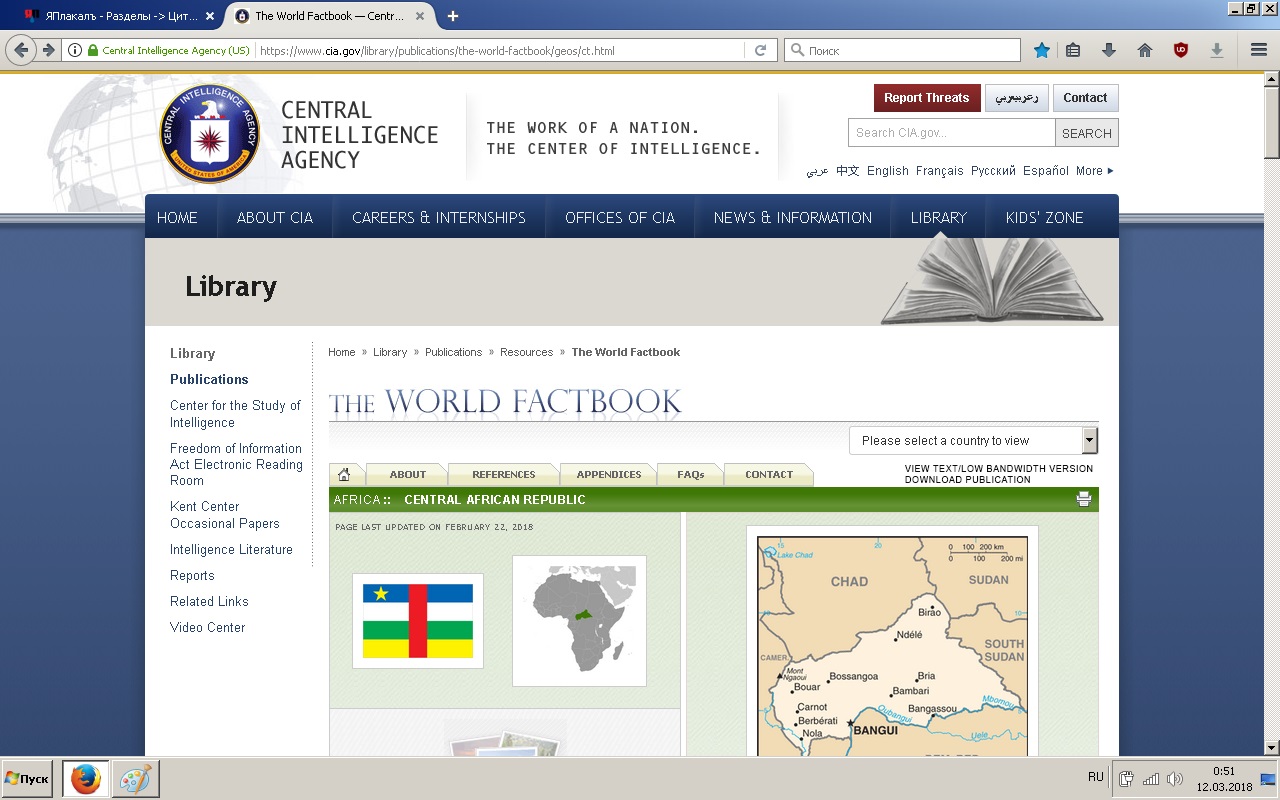This screenshot has width=1280, height=800.
Task: Click the Factbook home icon tab
Action: 345,474
